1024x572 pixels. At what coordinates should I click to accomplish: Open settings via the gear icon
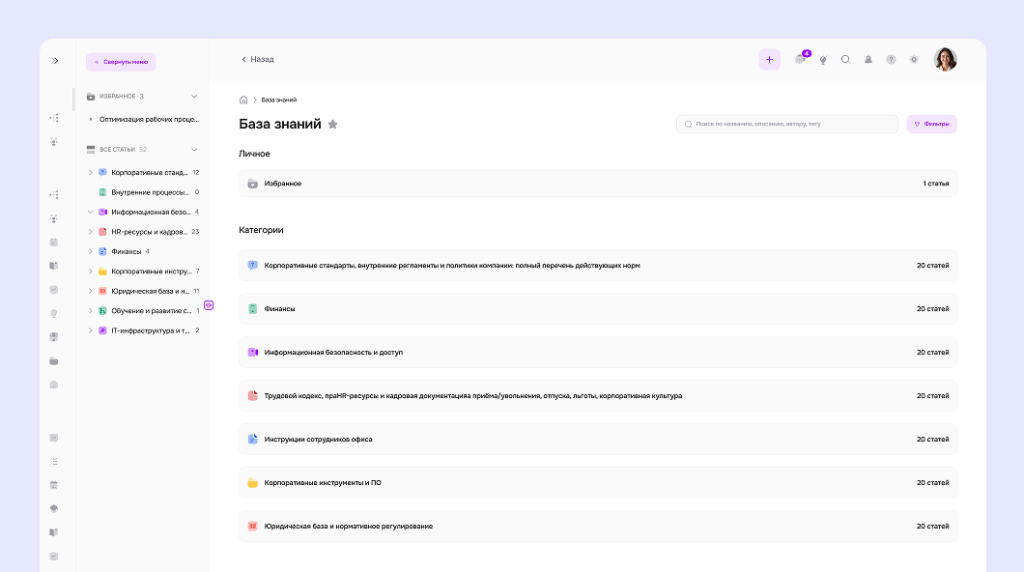click(914, 60)
